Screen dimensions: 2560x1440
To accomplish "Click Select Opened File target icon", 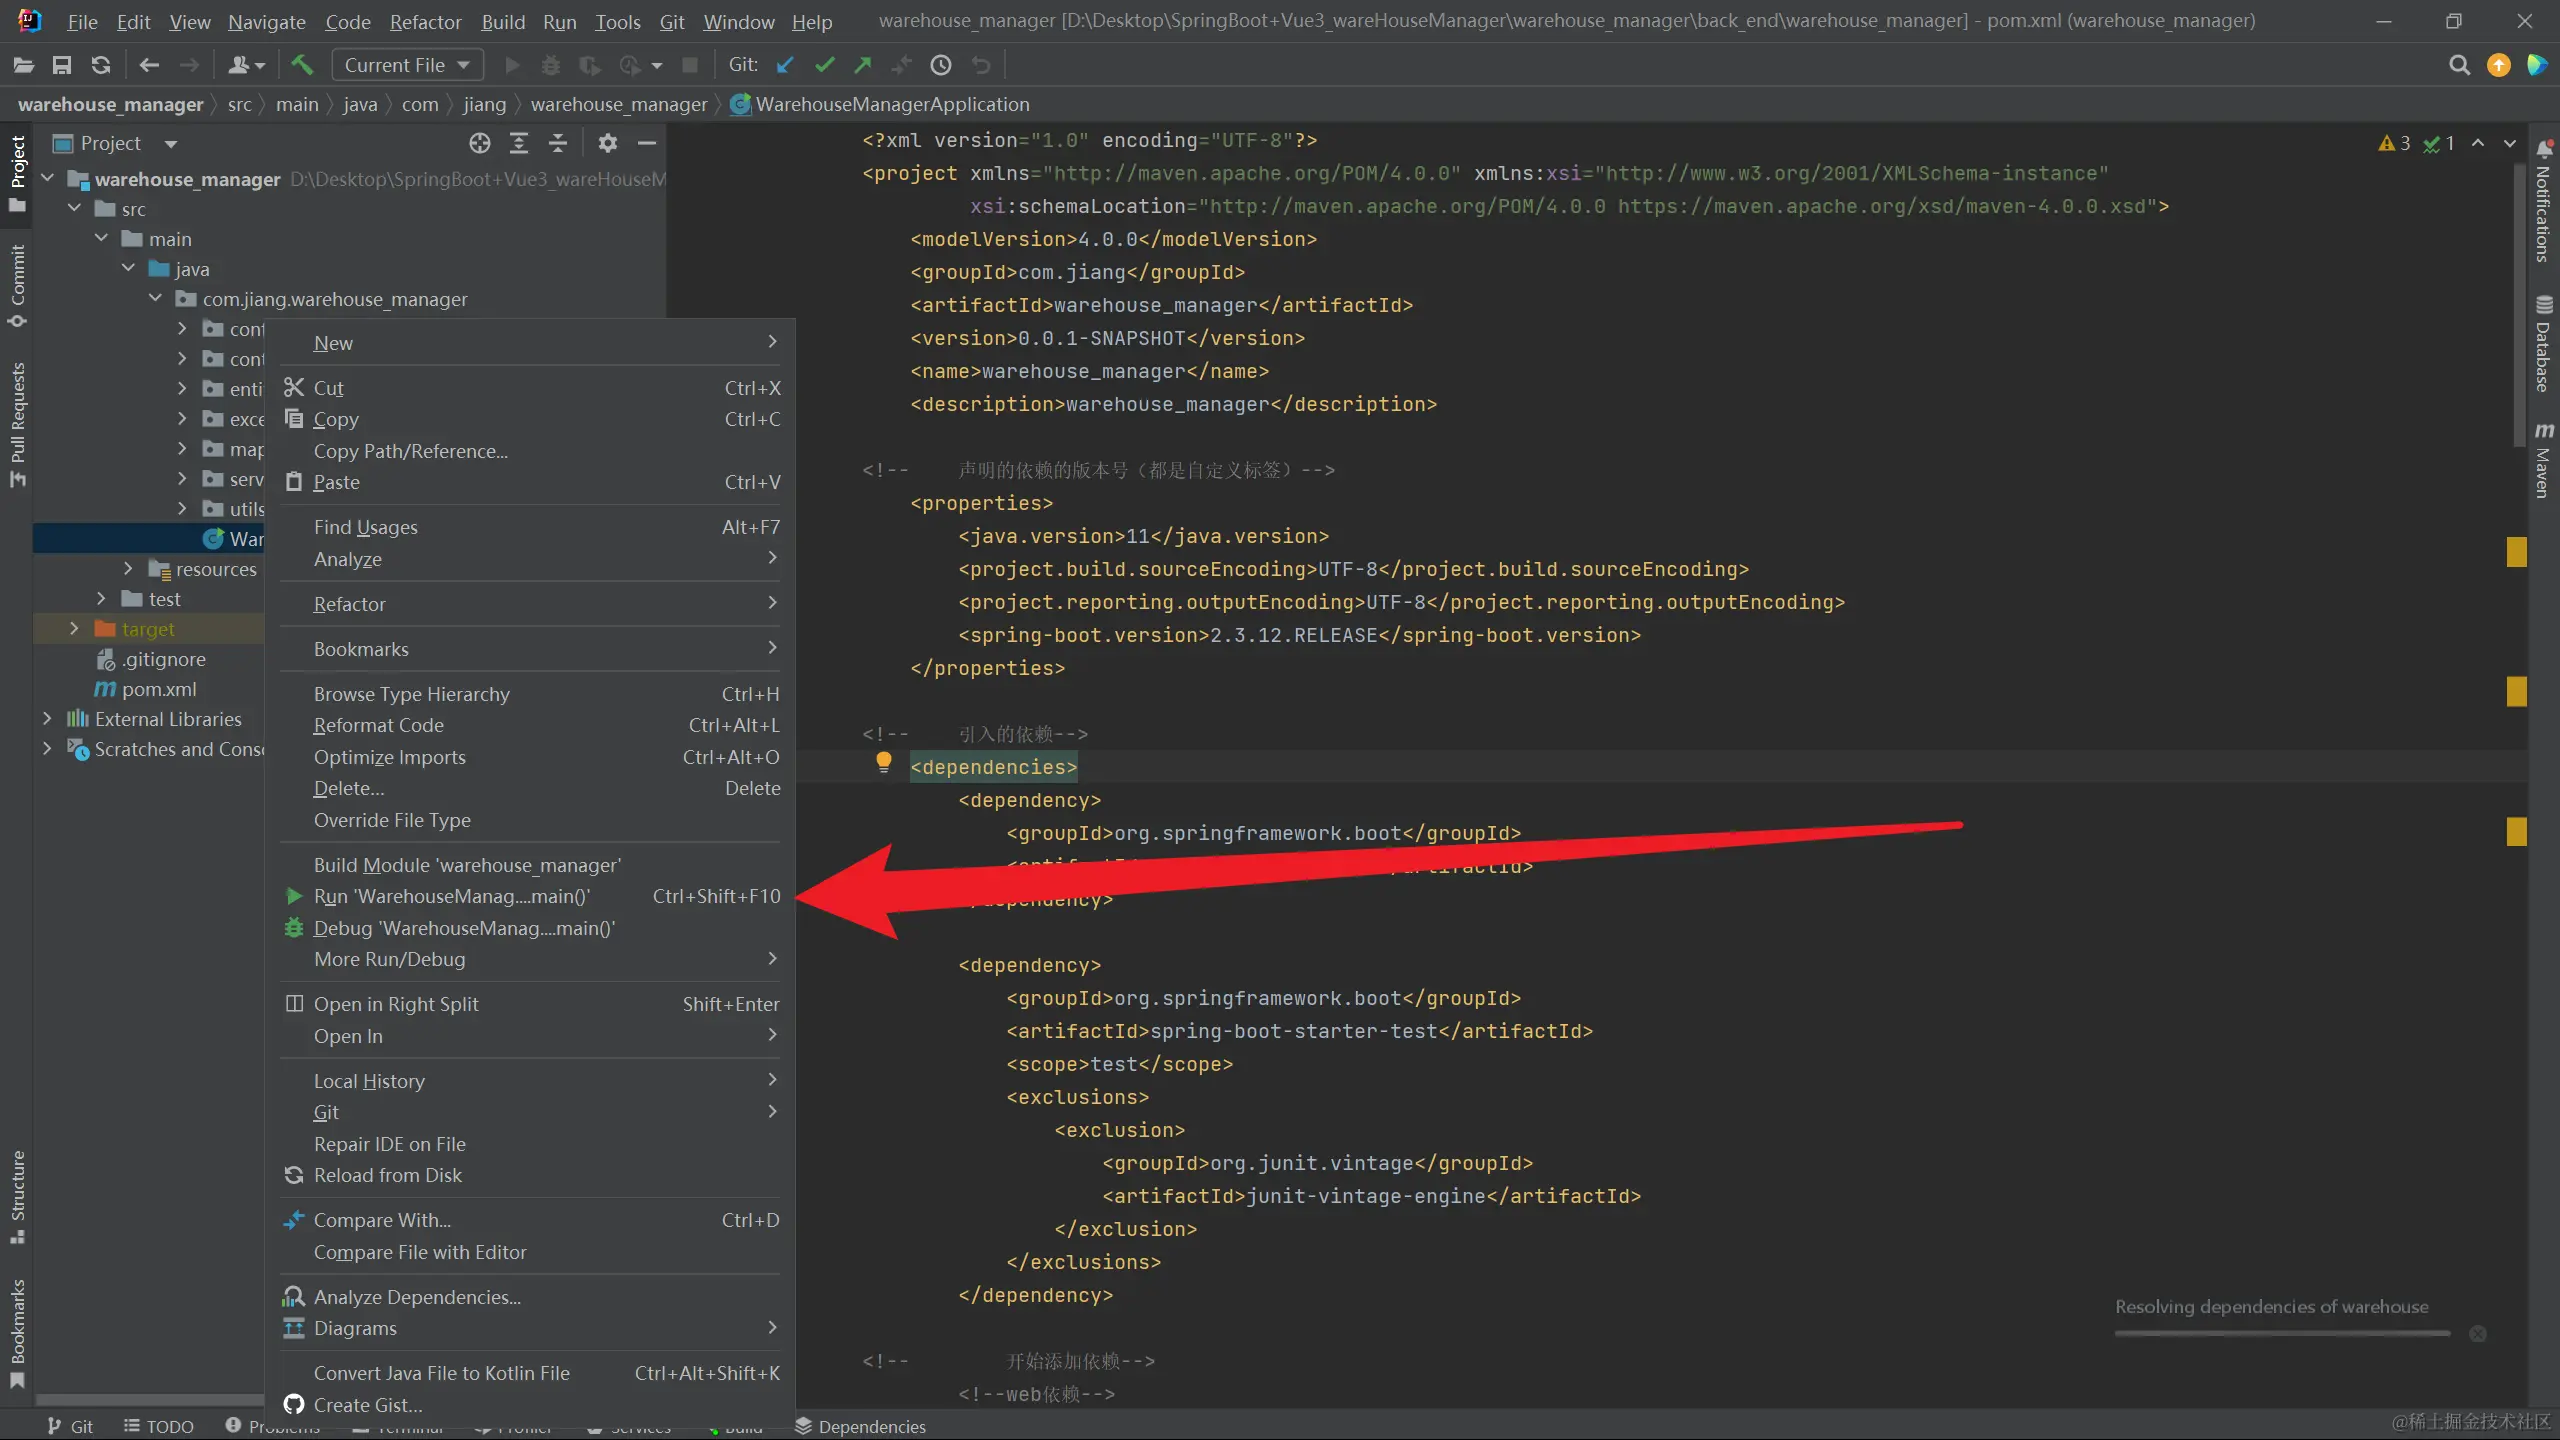I will click(x=480, y=143).
